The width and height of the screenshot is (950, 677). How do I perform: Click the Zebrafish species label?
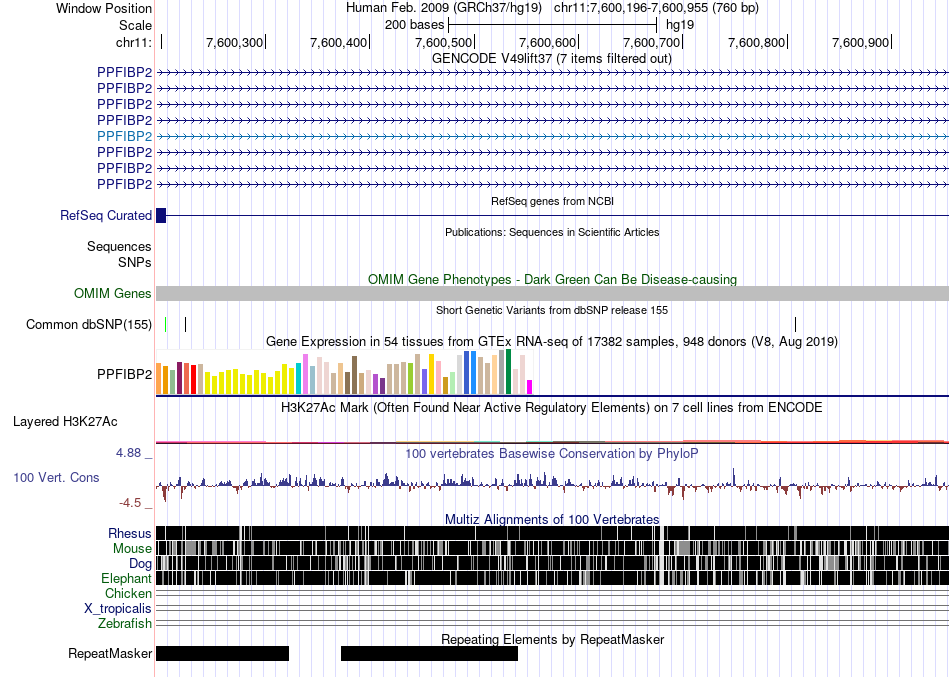(x=125, y=623)
